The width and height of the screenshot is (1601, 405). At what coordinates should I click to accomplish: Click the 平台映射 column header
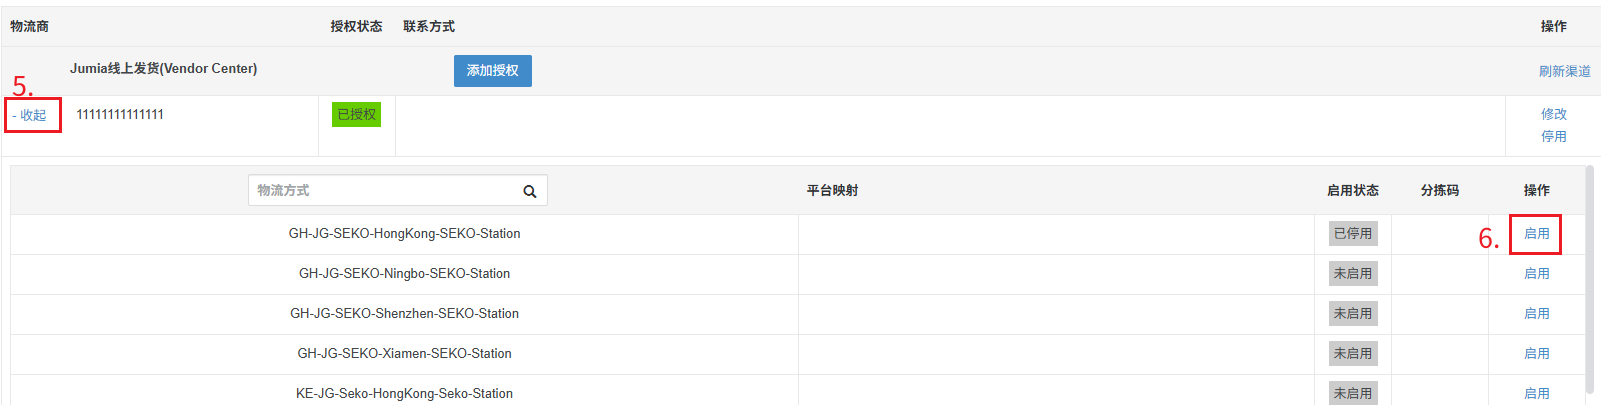tap(832, 190)
